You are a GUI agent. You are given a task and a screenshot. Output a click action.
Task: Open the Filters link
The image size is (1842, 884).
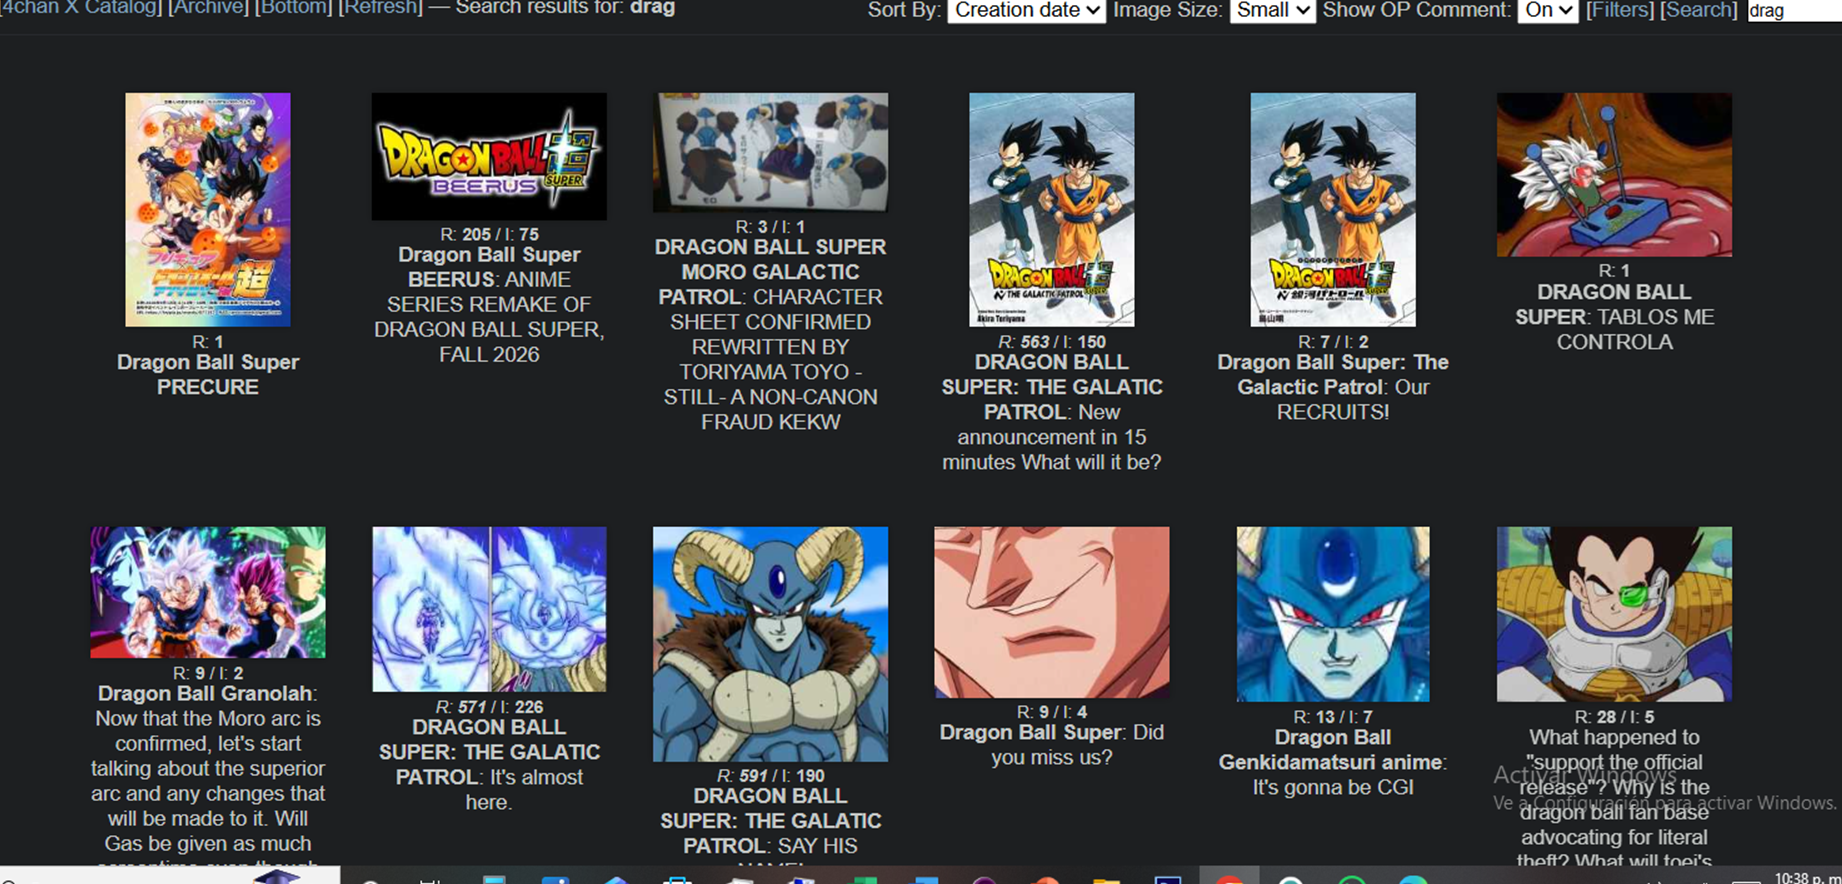[1620, 10]
